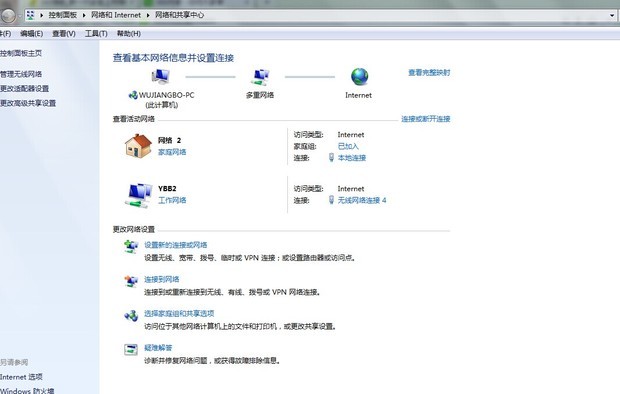
Task: Open Internet 选项 in the sidebar
Action: pyautogui.click(x=21, y=377)
